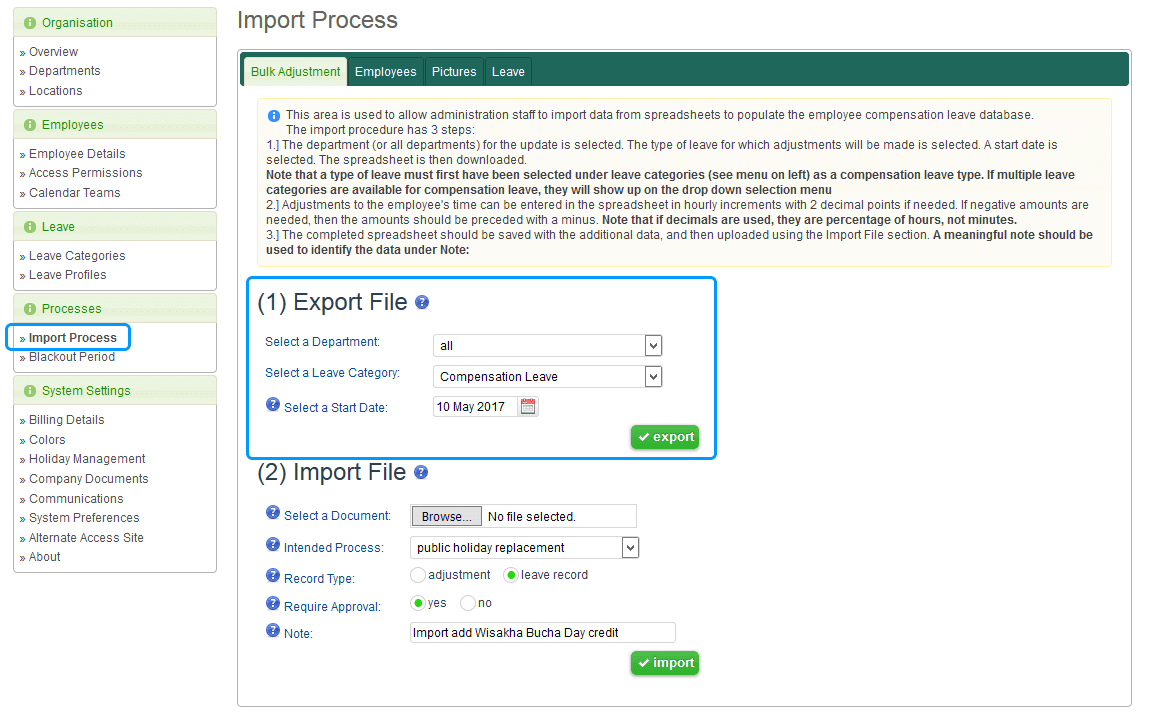Choose no for Require Approval
This screenshot has width=1153, height=726.
click(468, 603)
